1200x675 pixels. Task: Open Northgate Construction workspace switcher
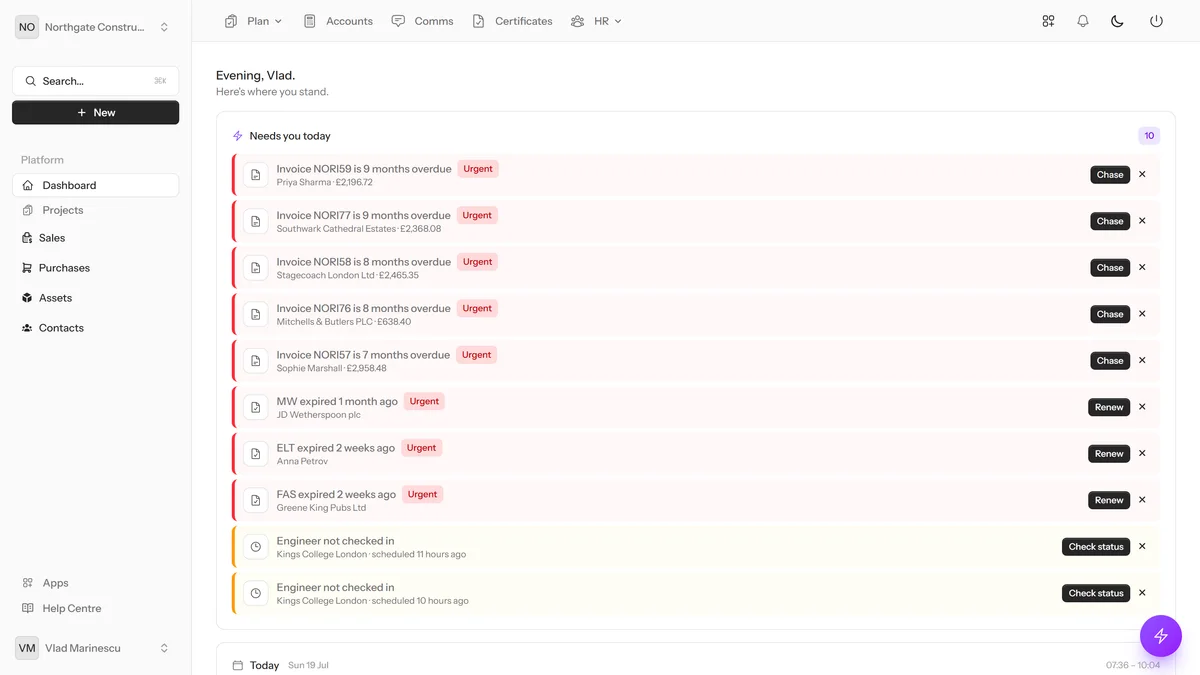95,27
